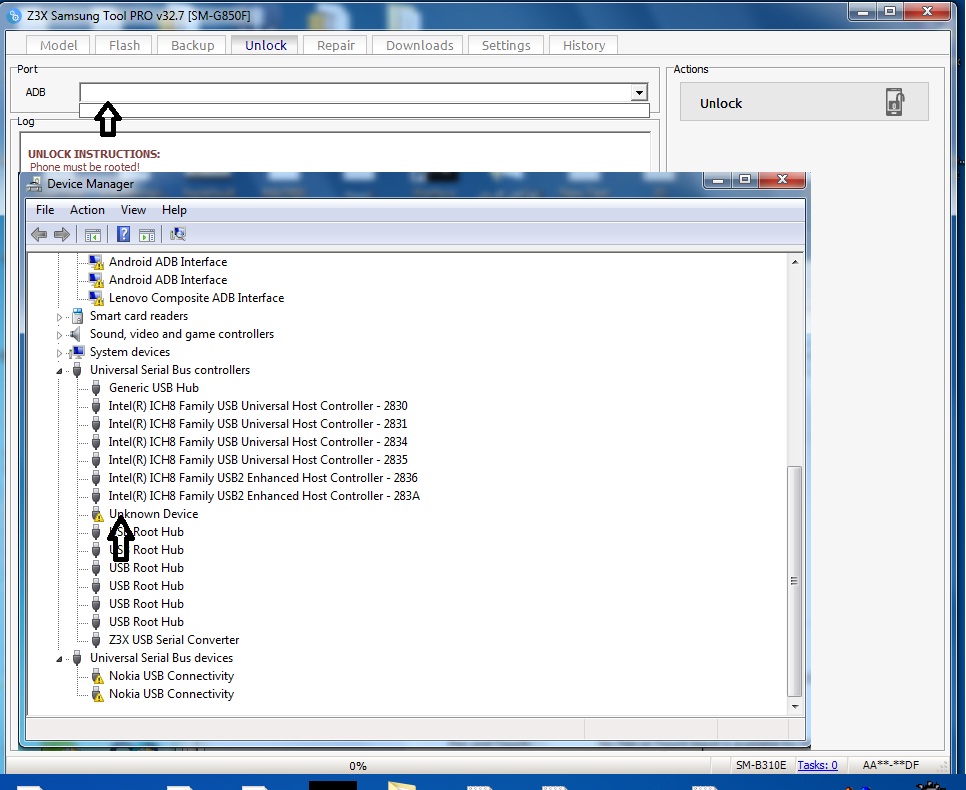Minimize the Device Manager window
Viewport: 966px width, 790px height.
pyautogui.click(x=718, y=179)
